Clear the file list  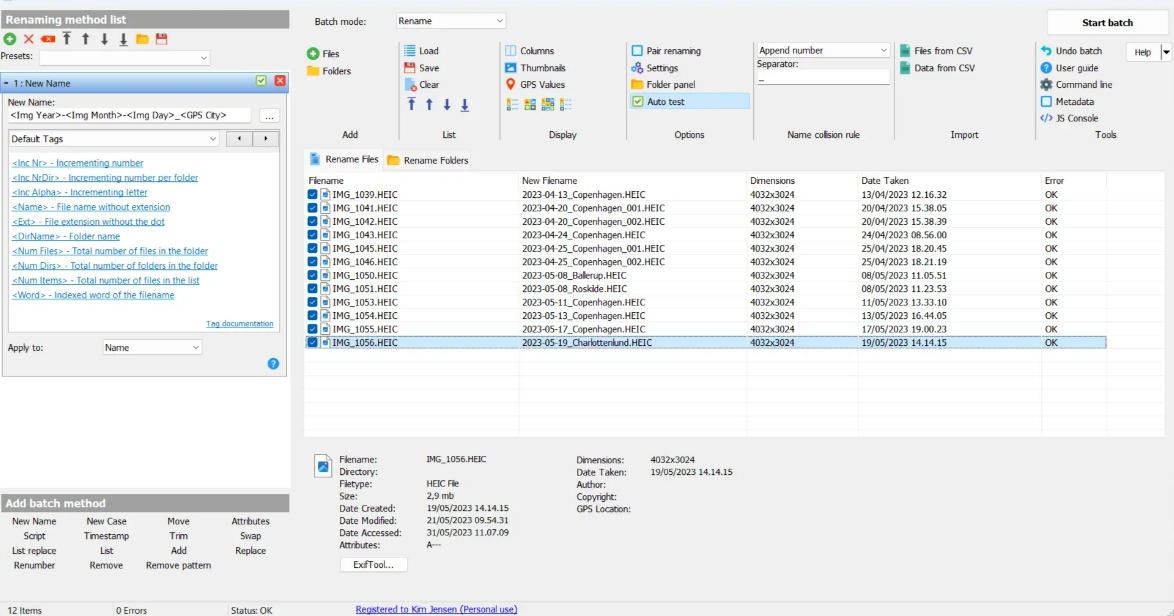[421, 85]
